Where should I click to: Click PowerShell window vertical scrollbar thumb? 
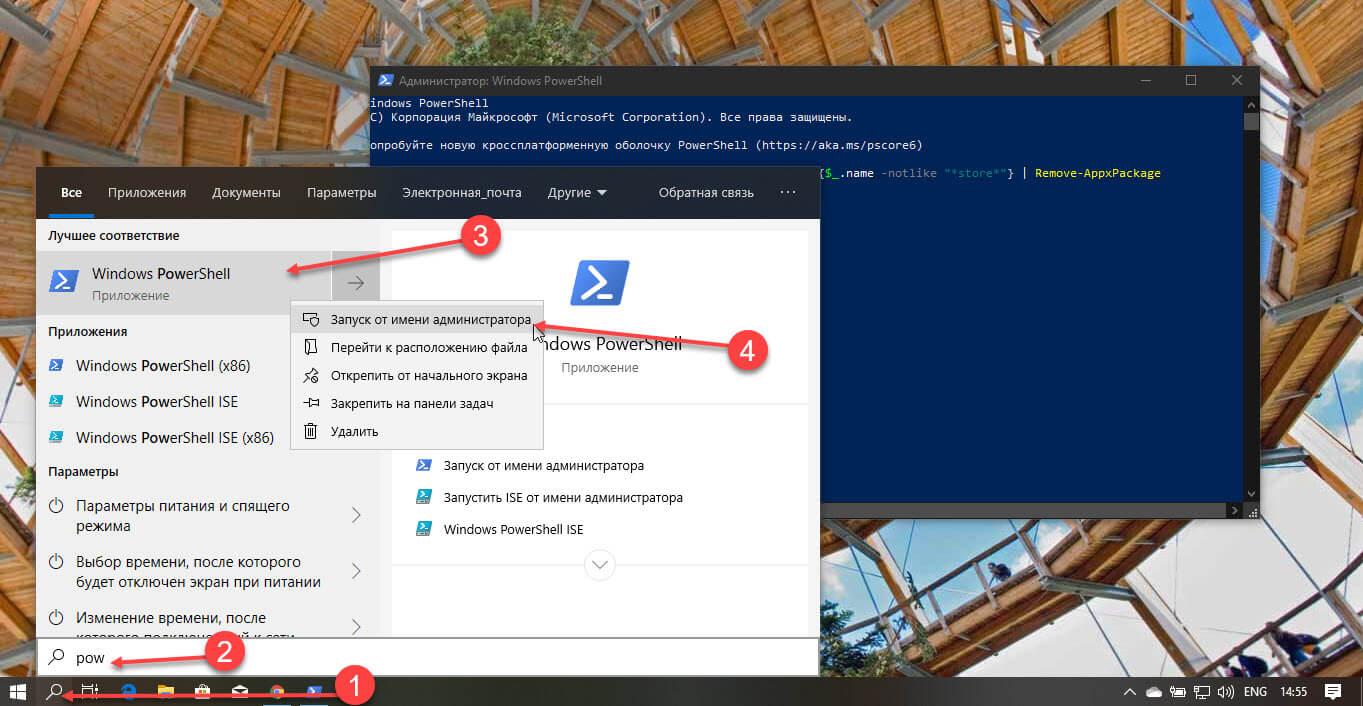[x=1251, y=122]
